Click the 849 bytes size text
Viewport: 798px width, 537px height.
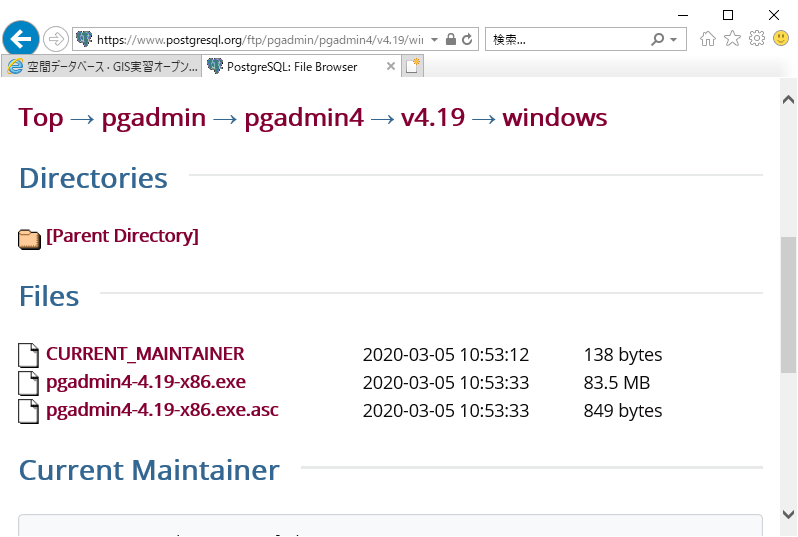coord(623,411)
